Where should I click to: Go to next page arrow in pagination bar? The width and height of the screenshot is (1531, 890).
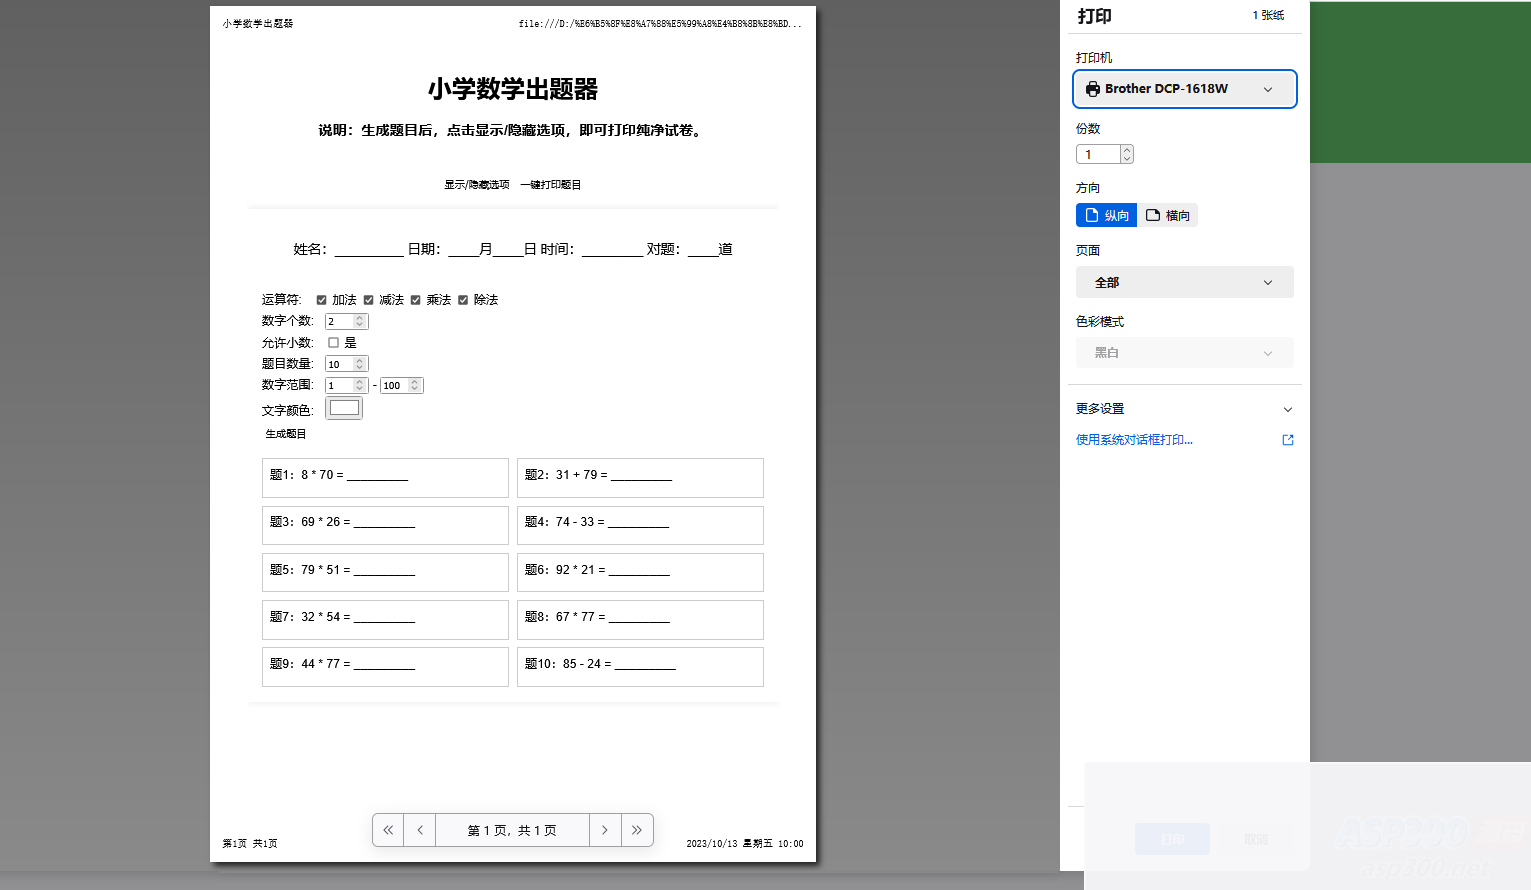[x=605, y=830]
